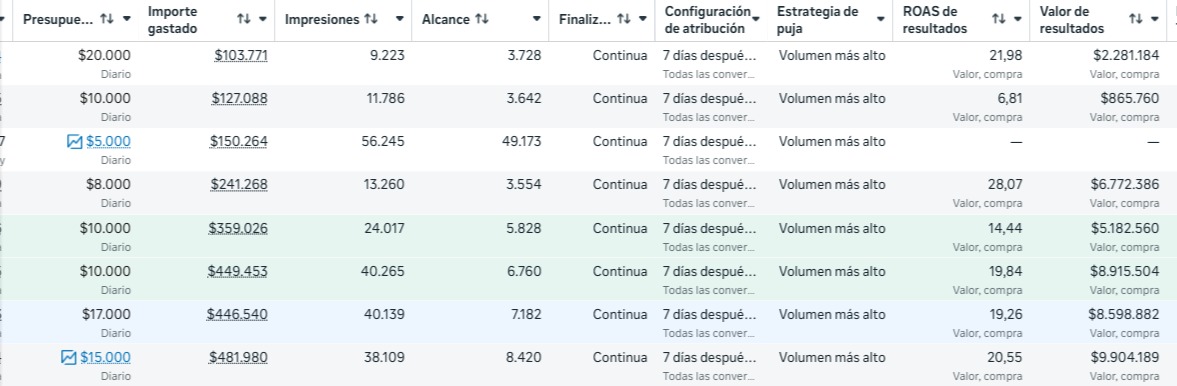The width and height of the screenshot is (1177, 386).
Task: Open the Configuración de atribución column dropdown
Action: [757, 19]
